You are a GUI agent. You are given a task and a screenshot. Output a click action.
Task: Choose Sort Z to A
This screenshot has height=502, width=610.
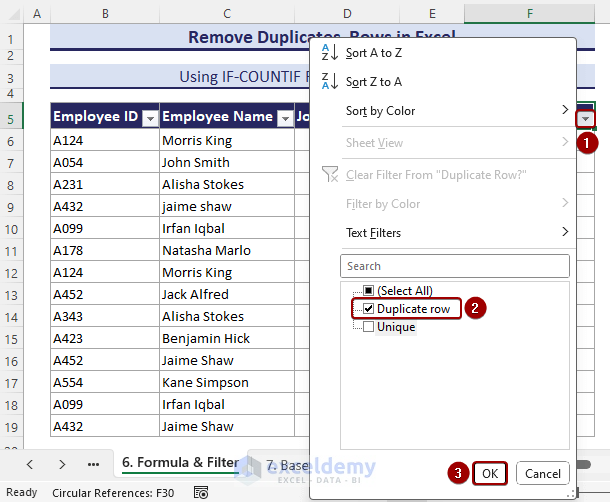click(374, 82)
